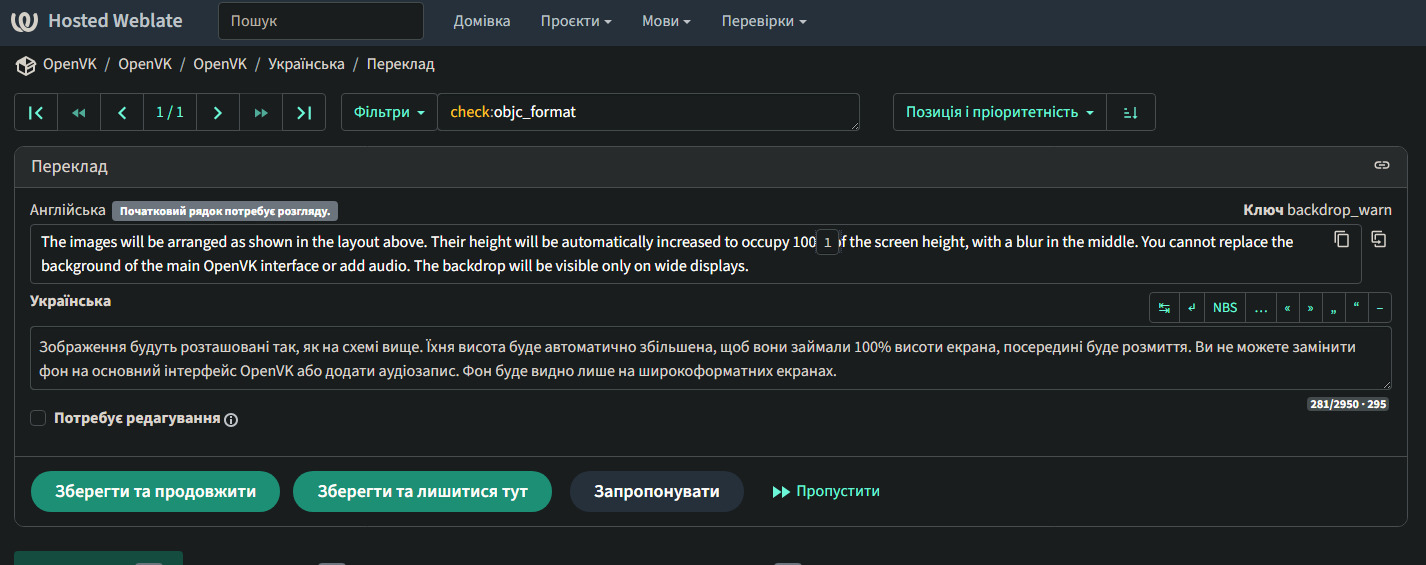The image size is (1426, 565).
Task: Click the OpenVK project cube icon
Action: tap(25, 65)
